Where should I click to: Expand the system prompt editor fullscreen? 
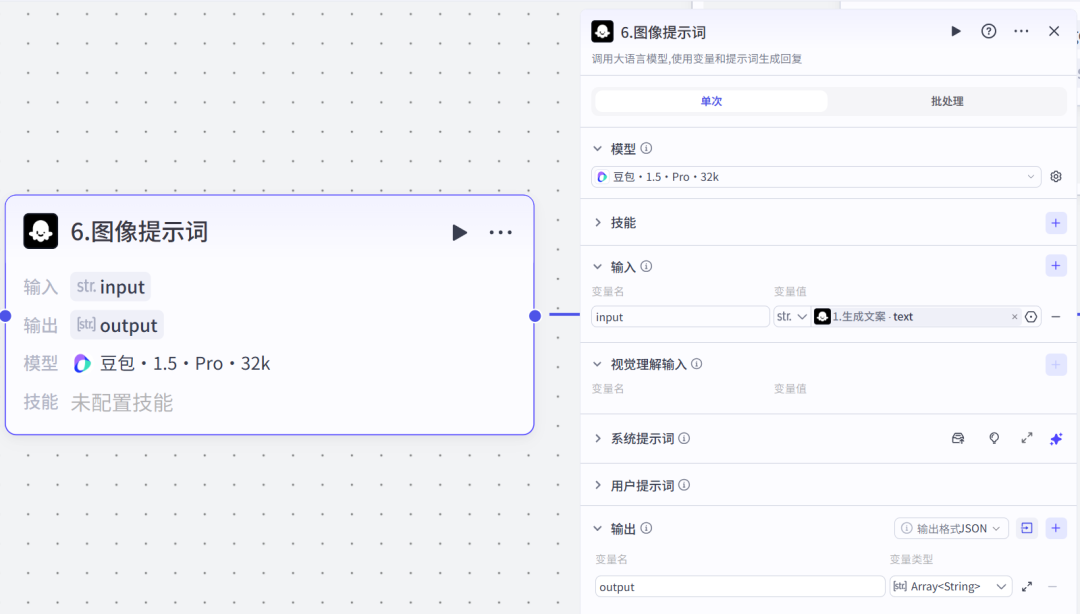[1027, 438]
